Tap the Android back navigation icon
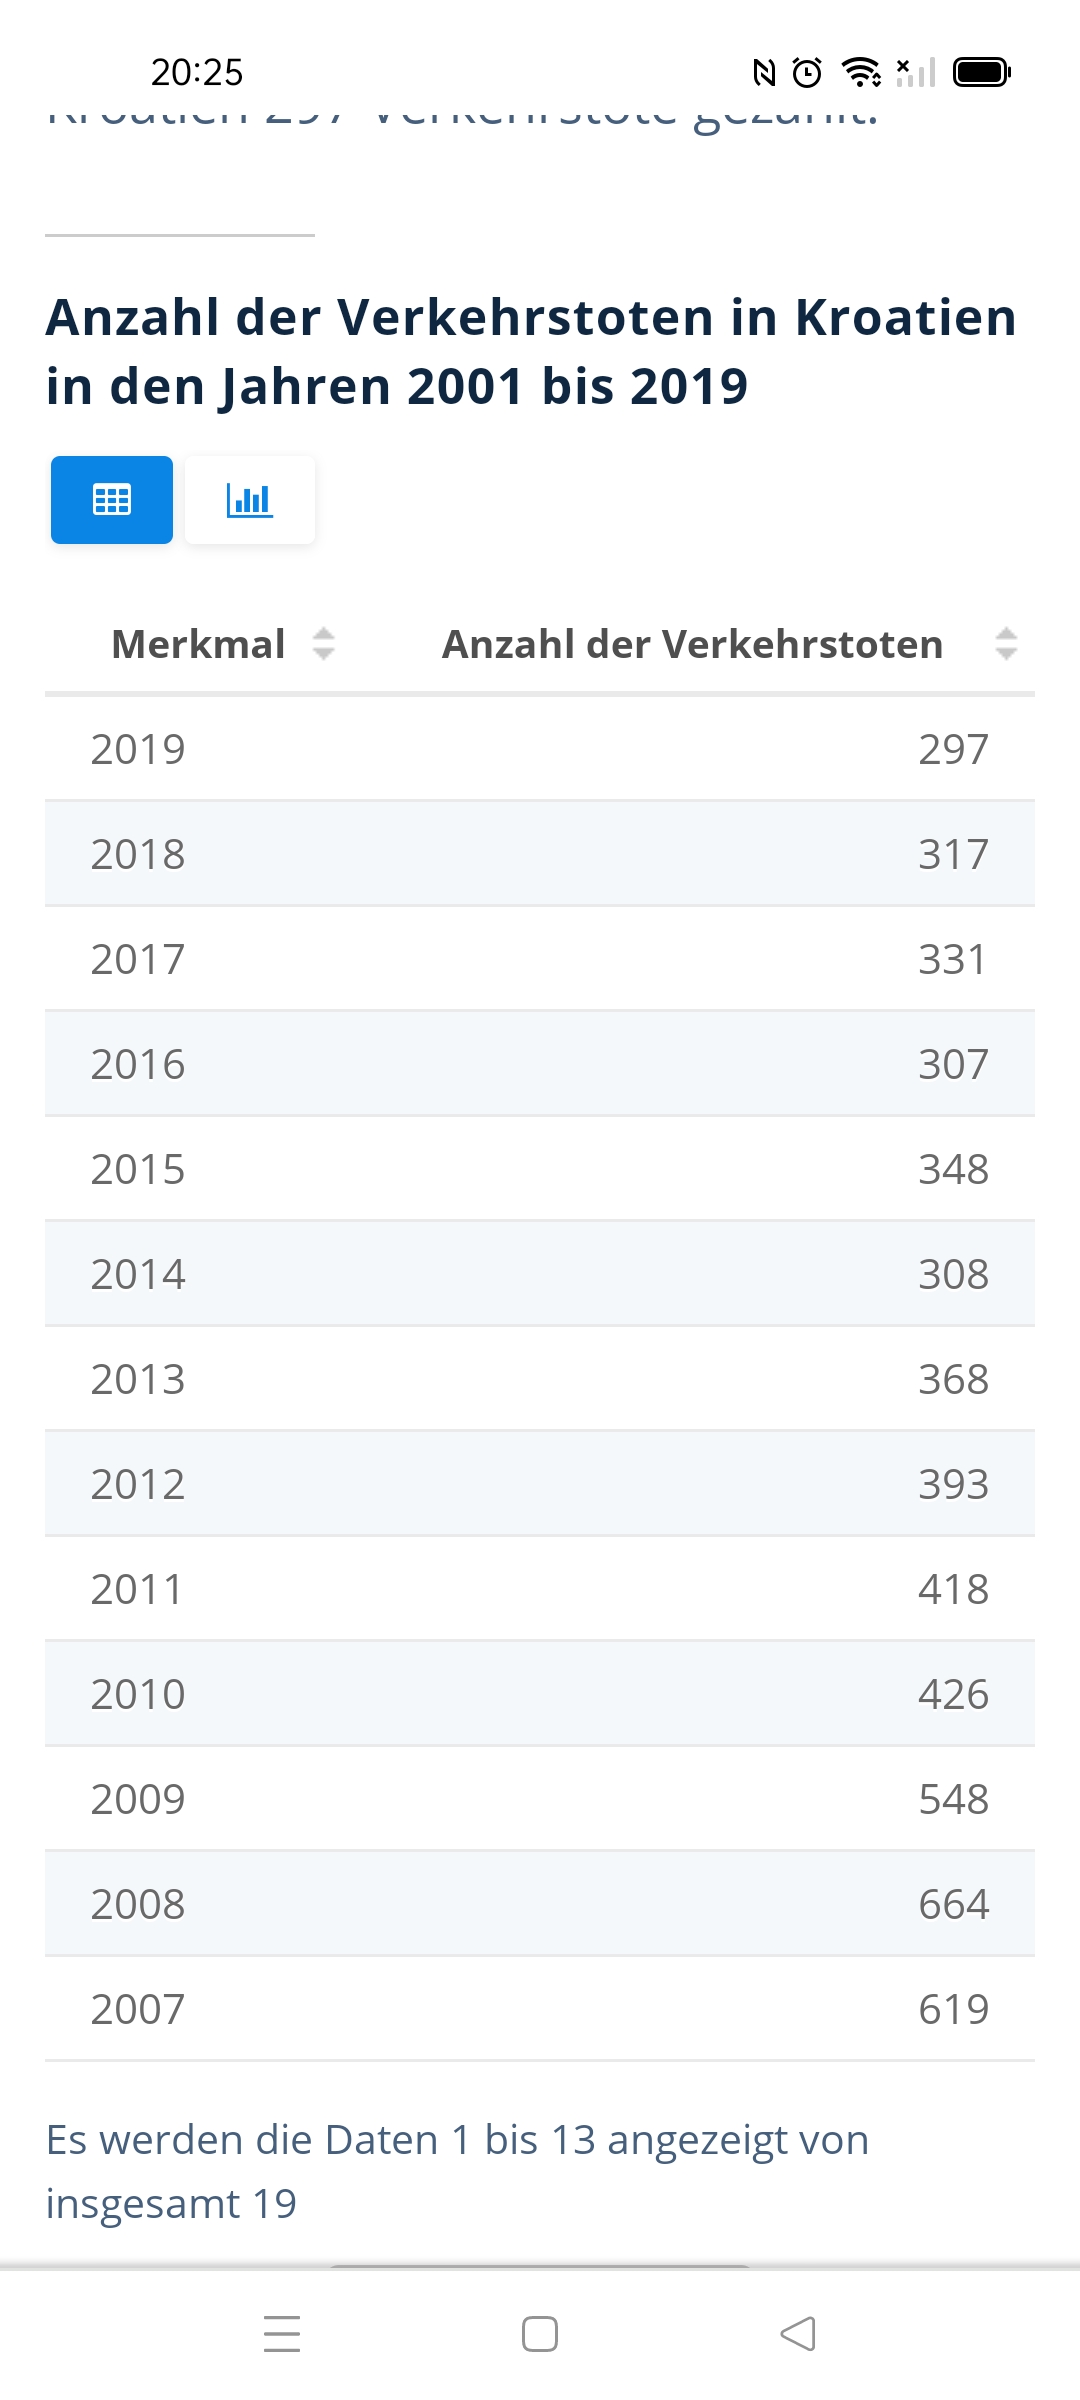Image resolution: width=1080 pixels, height=2400 pixels. pos(798,2334)
